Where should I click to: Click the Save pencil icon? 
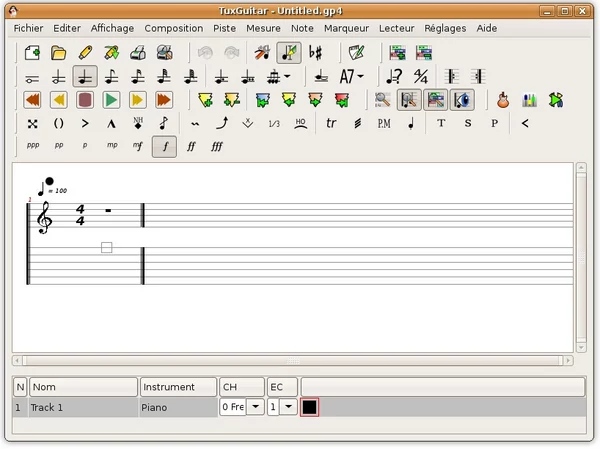tap(85, 53)
